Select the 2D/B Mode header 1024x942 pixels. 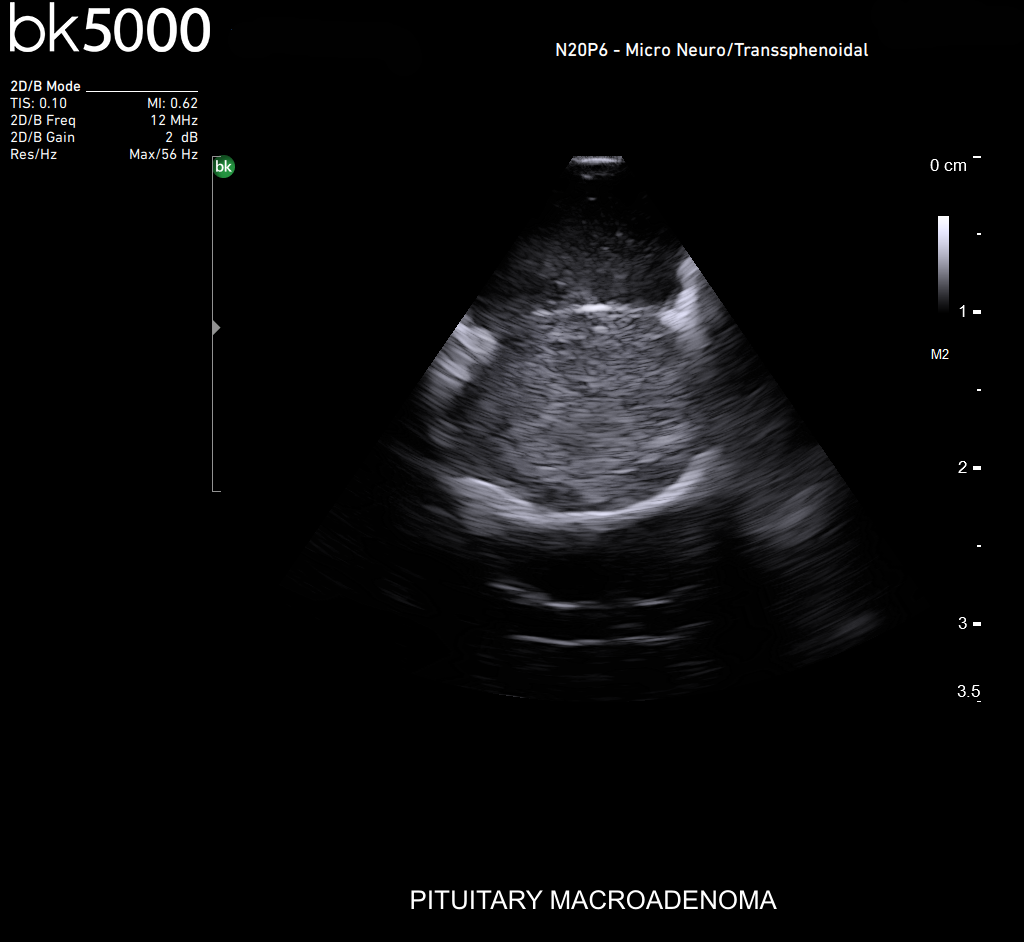45,87
